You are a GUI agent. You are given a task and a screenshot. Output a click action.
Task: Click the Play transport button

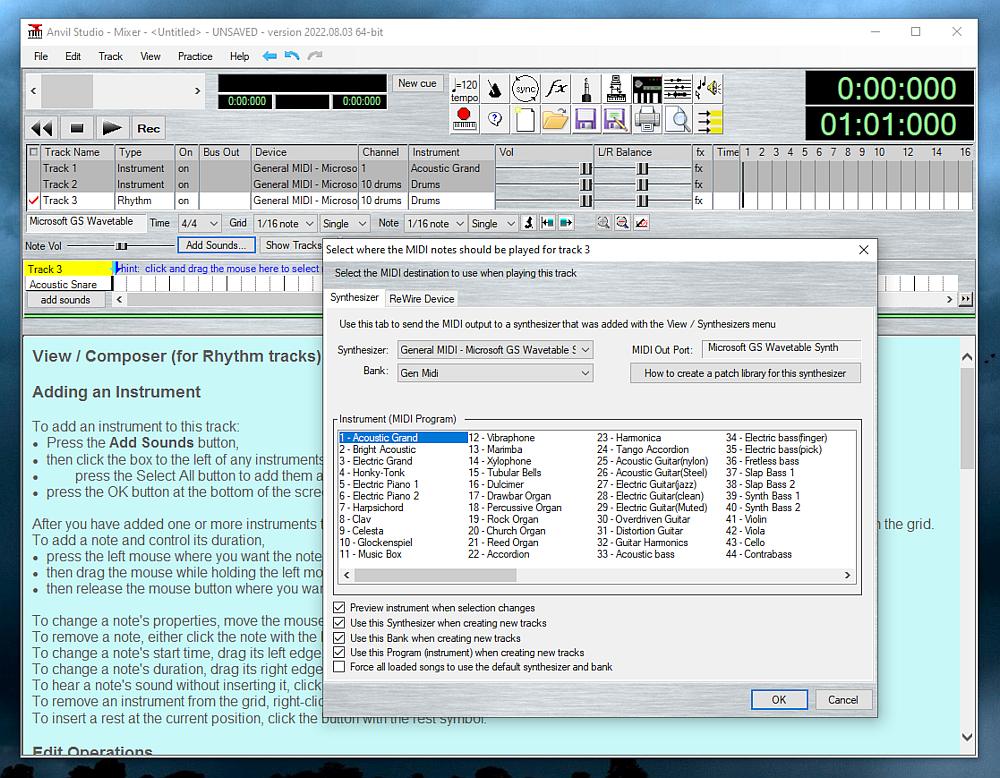tap(112, 128)
